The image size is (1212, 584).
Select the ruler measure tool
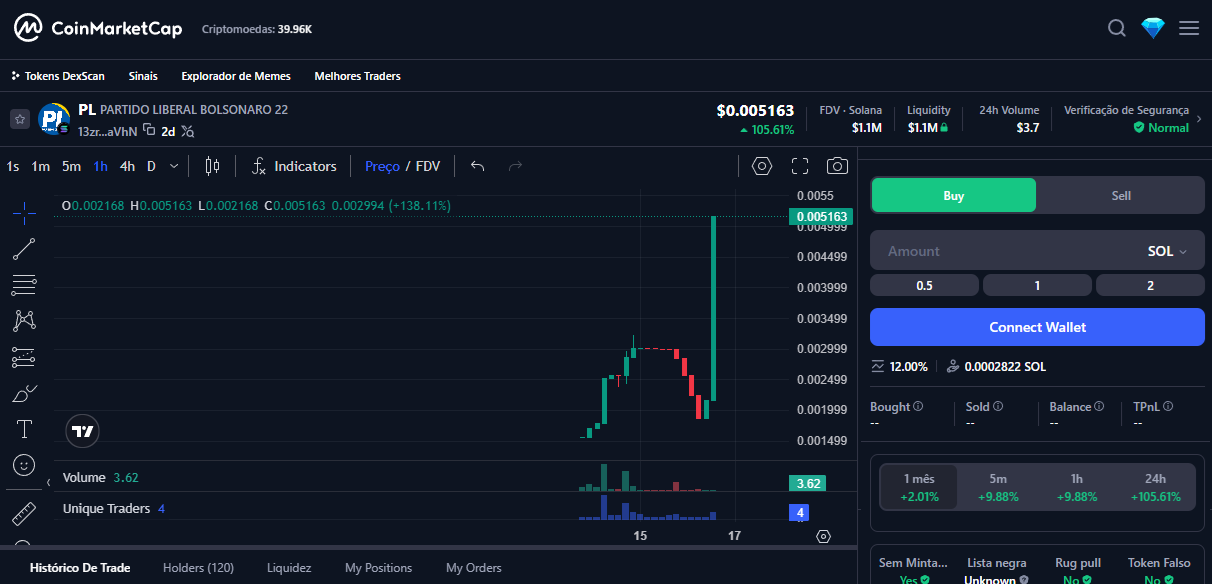tap(24, 514)
